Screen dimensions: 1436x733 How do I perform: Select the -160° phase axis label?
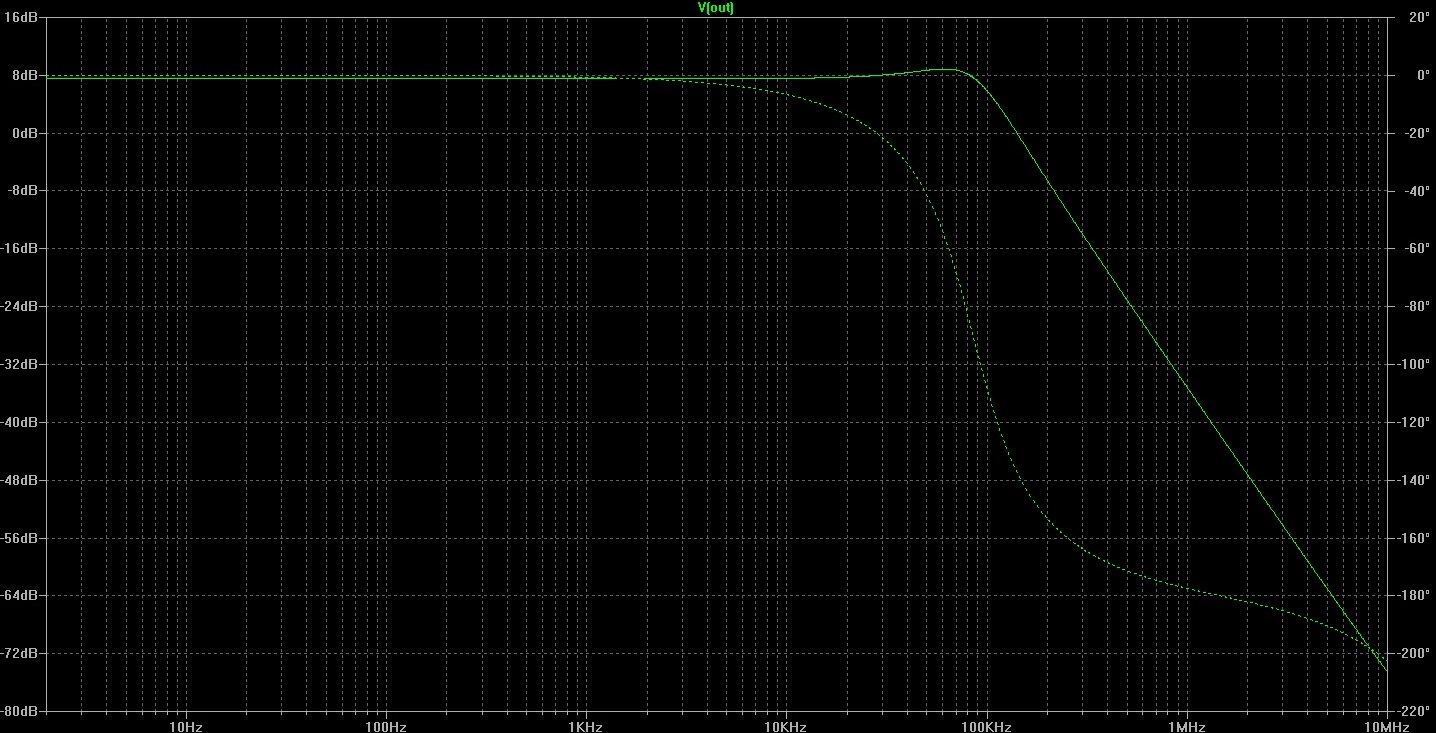point(1415,538)
